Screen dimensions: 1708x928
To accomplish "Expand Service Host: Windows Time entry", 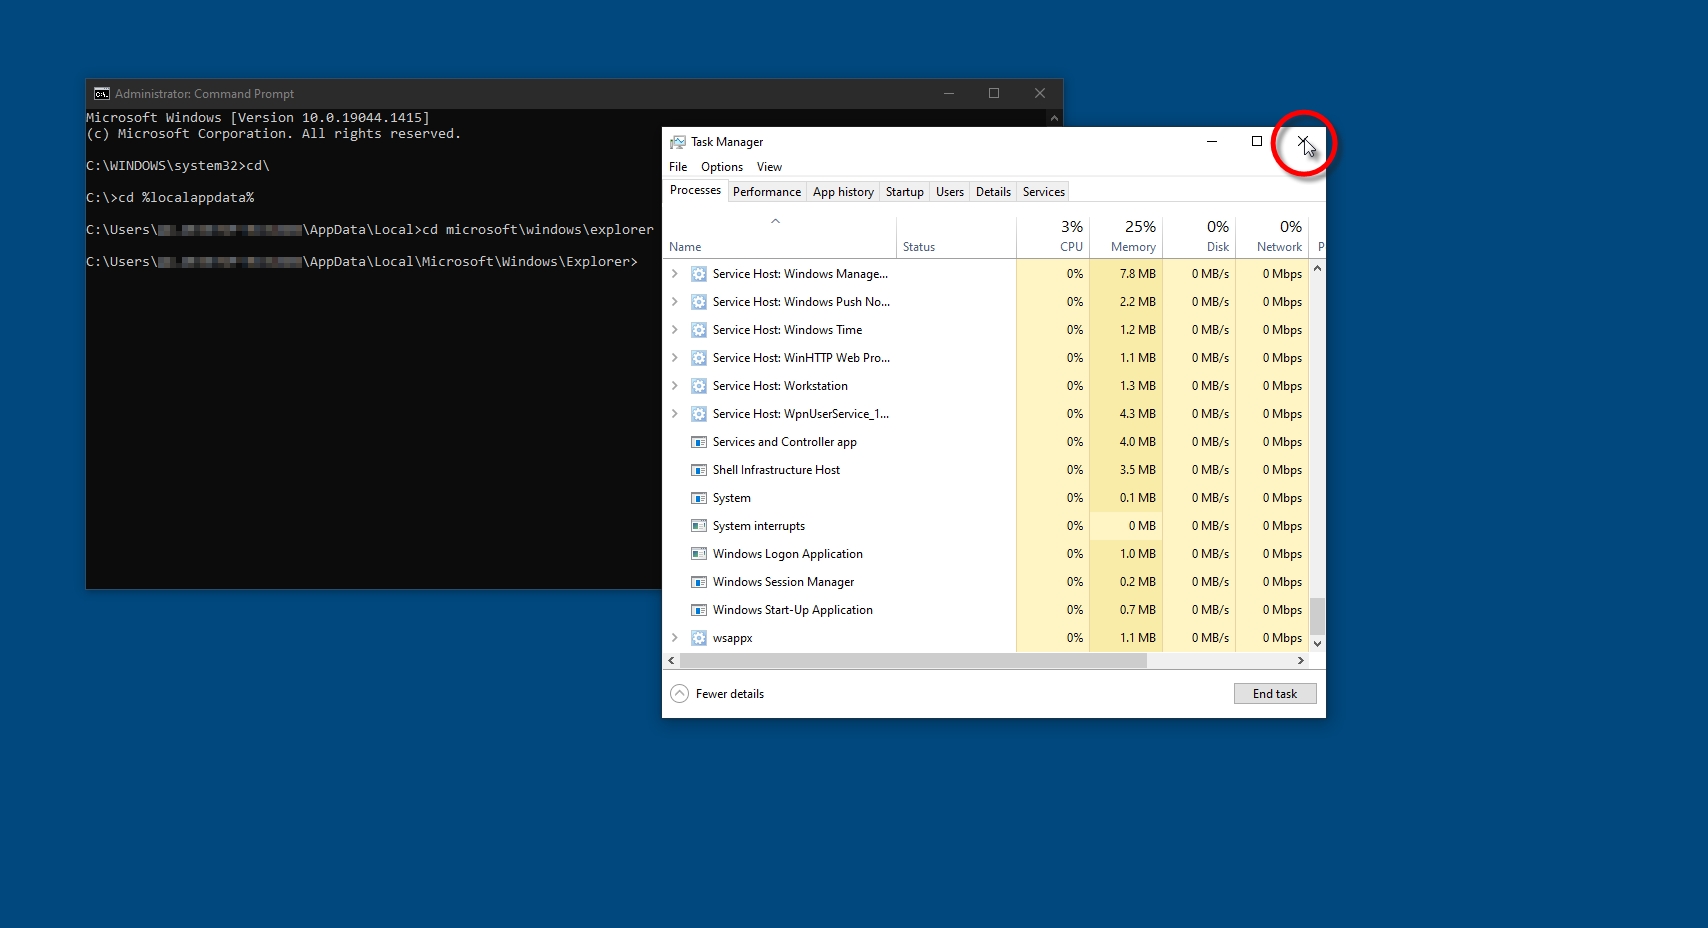I will pos(675,330).
